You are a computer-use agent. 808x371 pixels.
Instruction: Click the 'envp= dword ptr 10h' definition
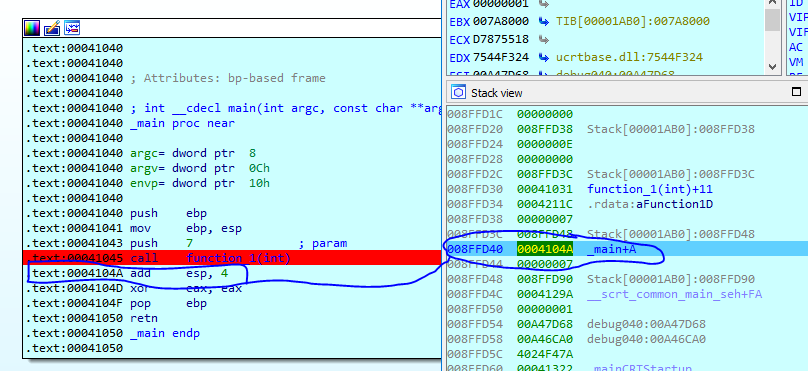tap(200, 183)
